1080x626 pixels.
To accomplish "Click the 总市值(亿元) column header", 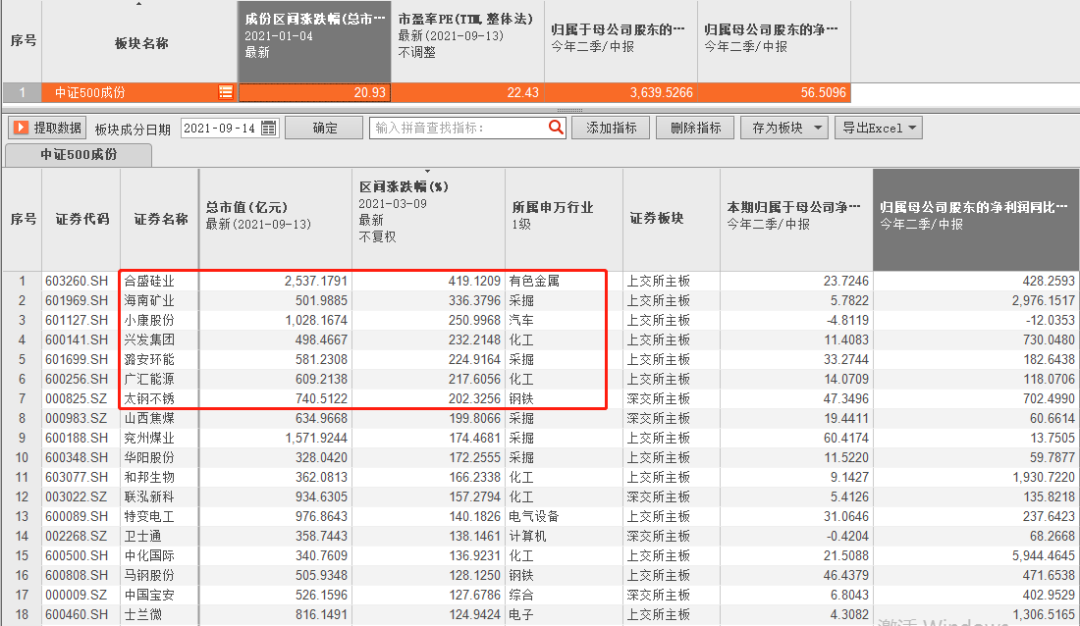I will 276,220.
